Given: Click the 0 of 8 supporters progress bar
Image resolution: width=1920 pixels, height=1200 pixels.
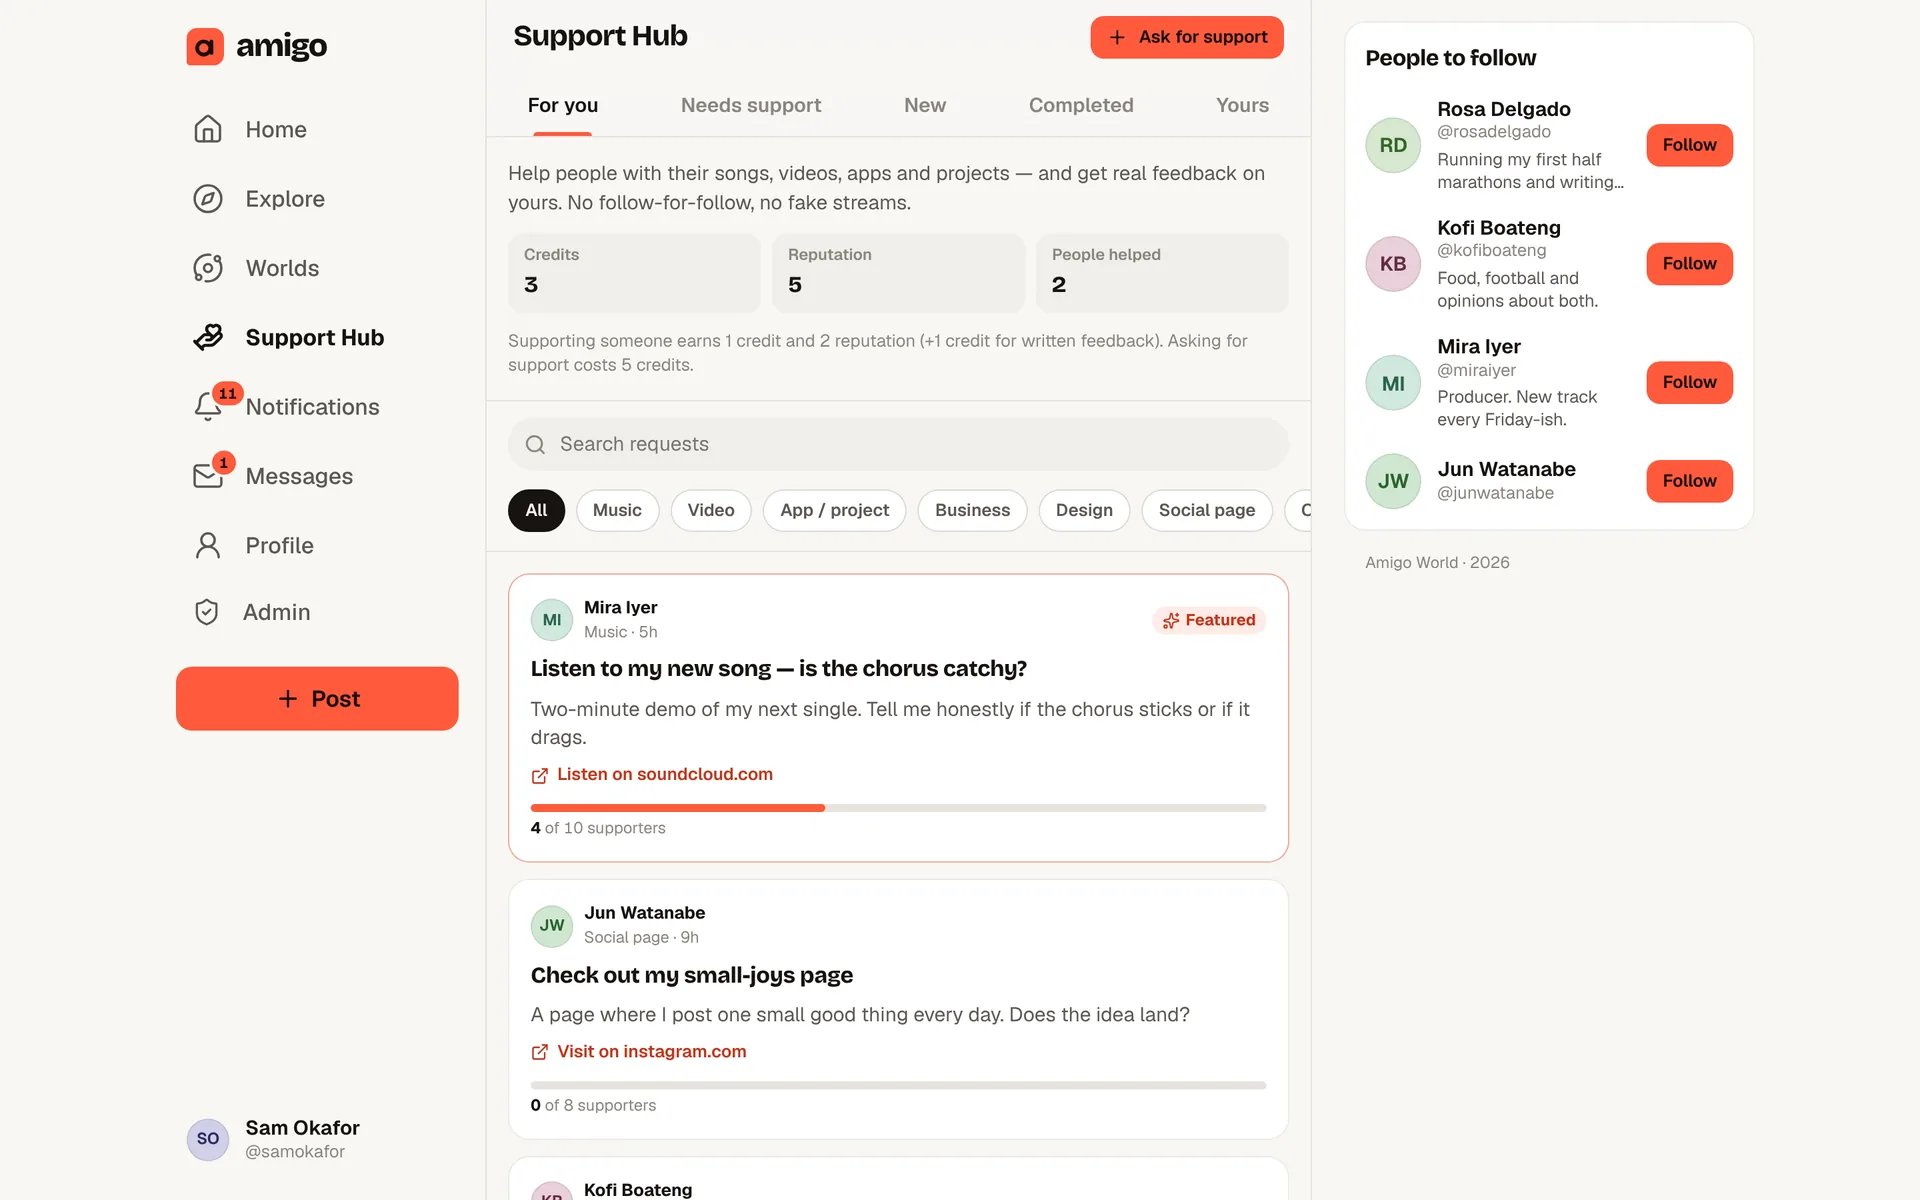Looking at the screenshot, I should tap(898, 1085).
